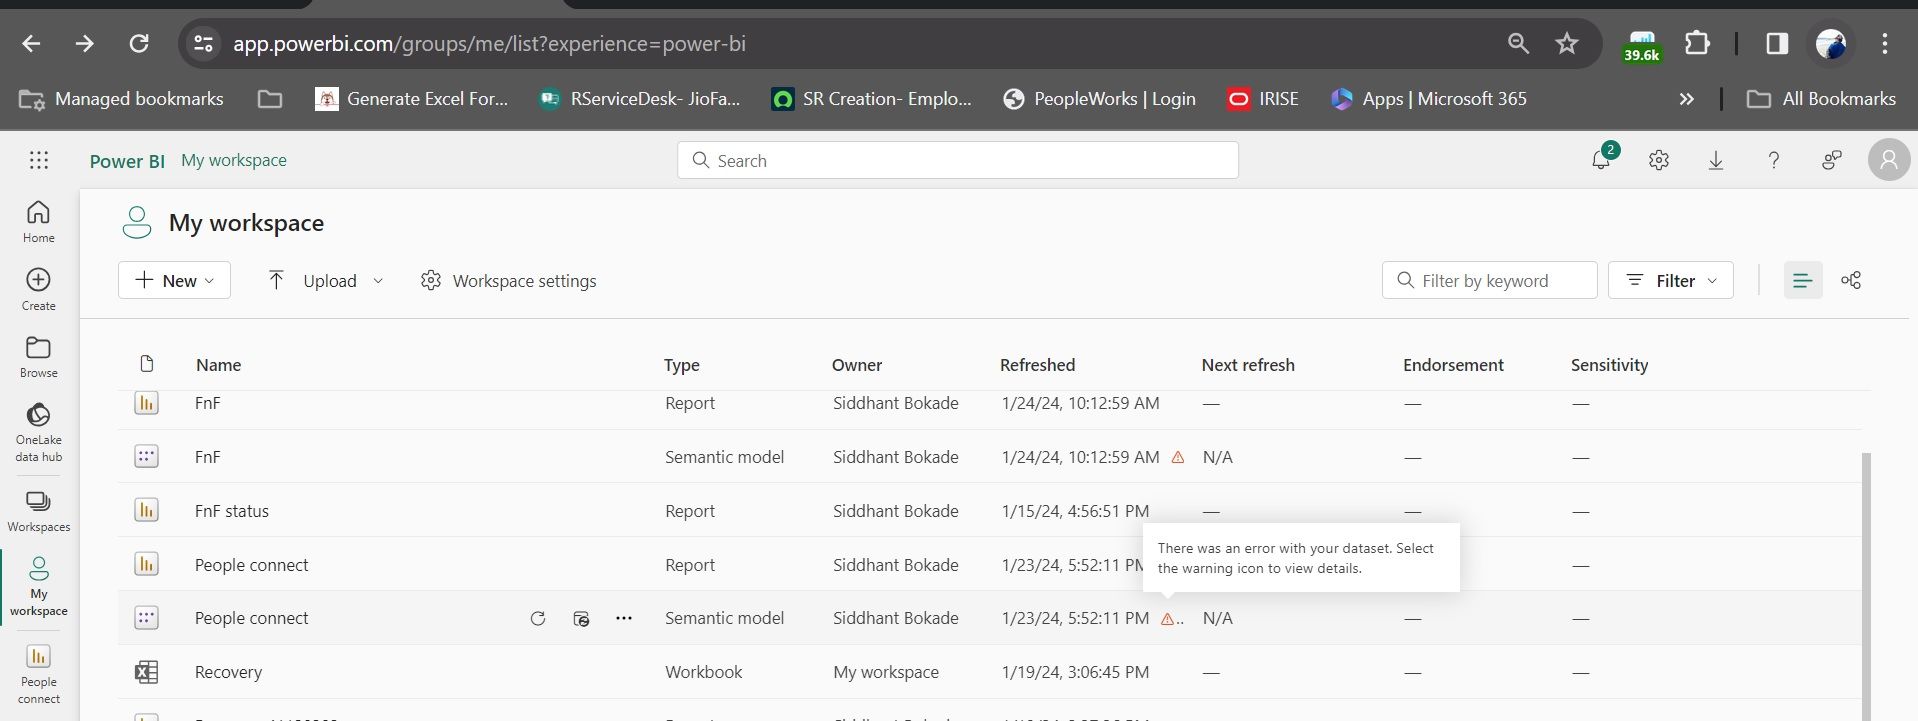Image resolution: width=1918 pixels, height=721 pixels.
Task: Open Power BI settings gear
Action: coord(1659,160)
